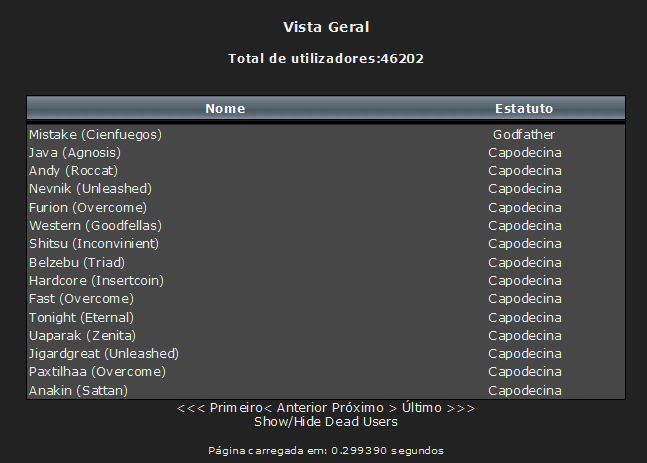647x463 pixels.
Task: Open Nevnik (Unleashed) profile link
Action: 90,189
